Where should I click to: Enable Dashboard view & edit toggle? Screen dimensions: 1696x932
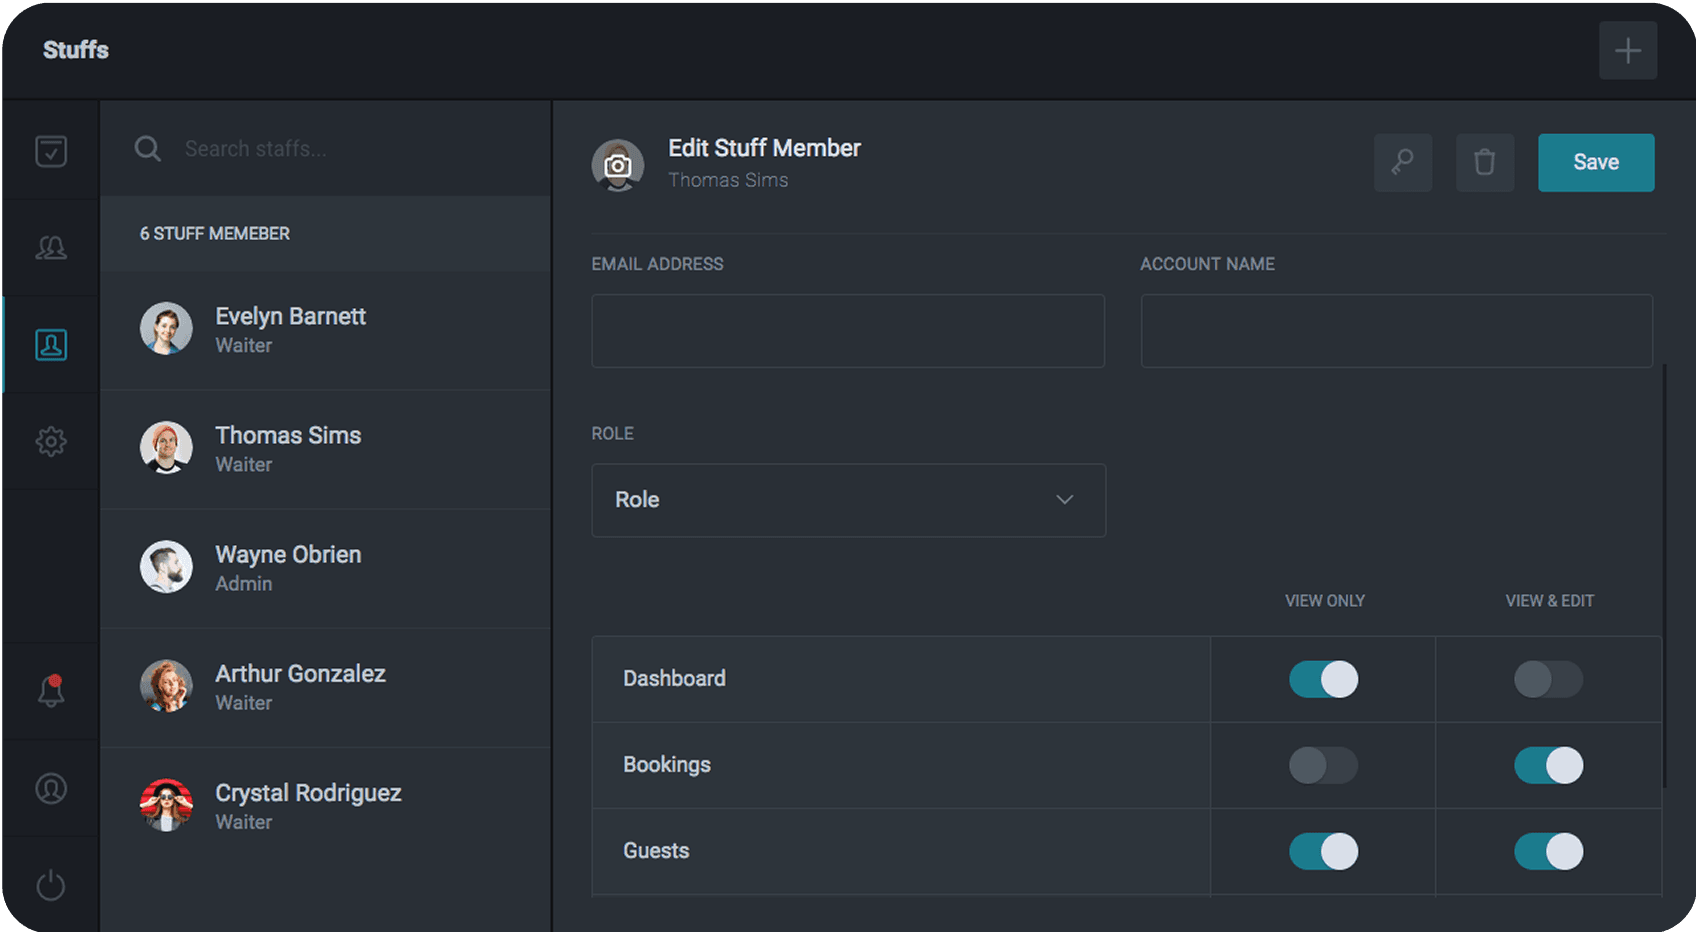click(1548, 679)
